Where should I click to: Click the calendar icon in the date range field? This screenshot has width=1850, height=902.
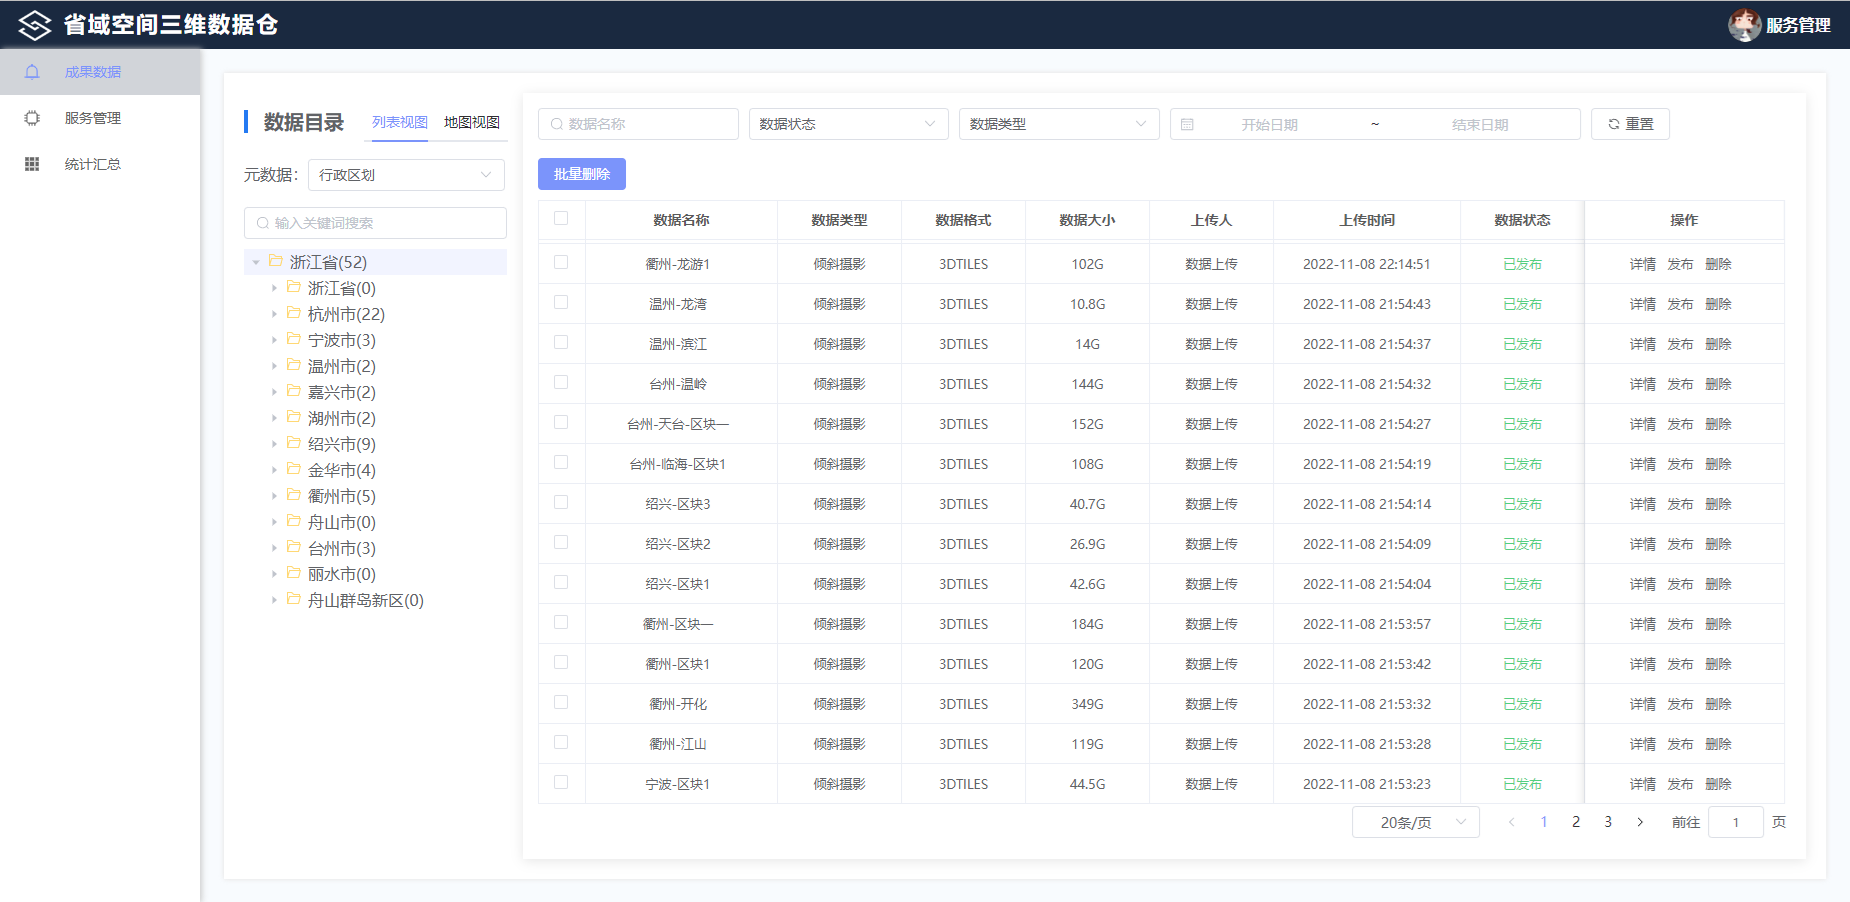pyautogui.click(x=1187, y=125)
